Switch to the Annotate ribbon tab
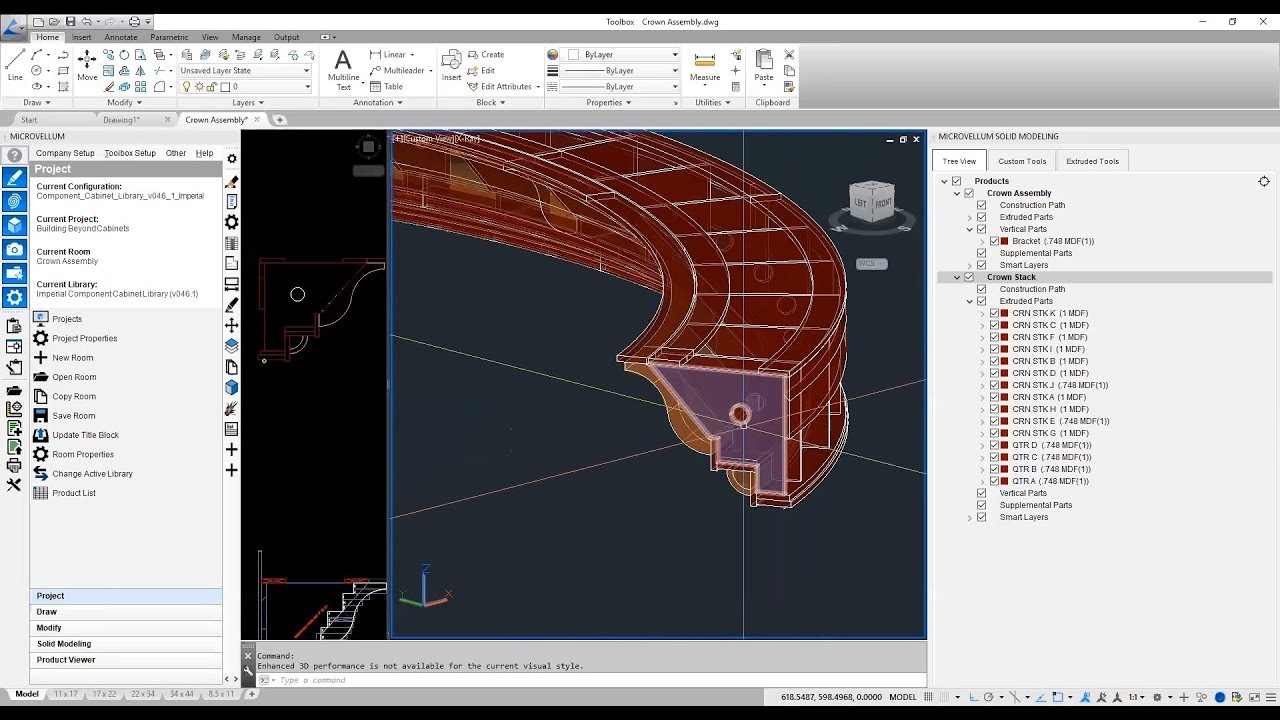The image size is (1280, 720). coord(121,37)
